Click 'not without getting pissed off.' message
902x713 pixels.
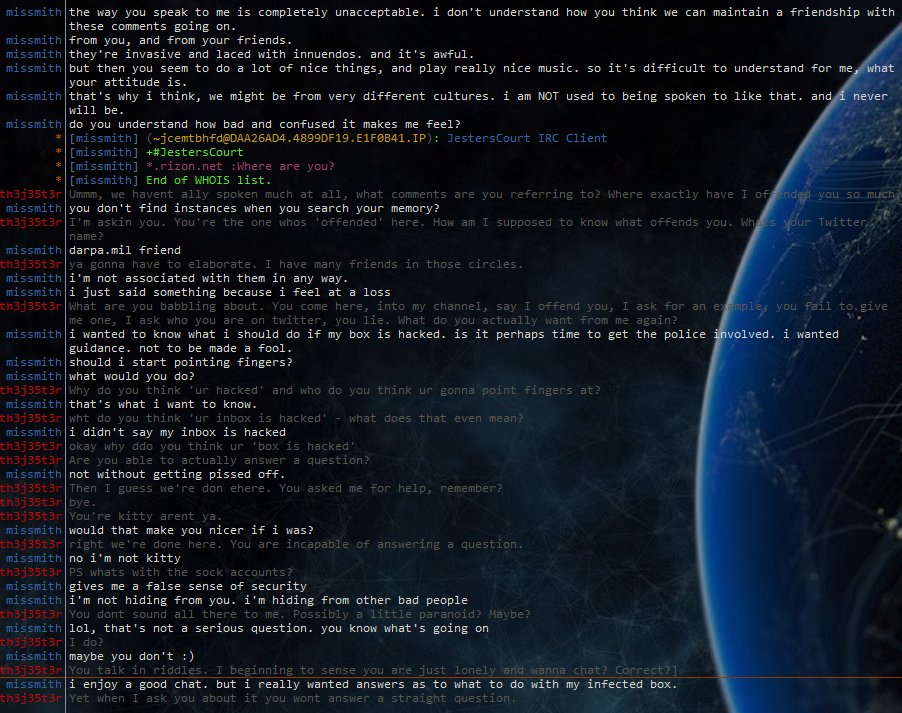click(x=163, y=474)
